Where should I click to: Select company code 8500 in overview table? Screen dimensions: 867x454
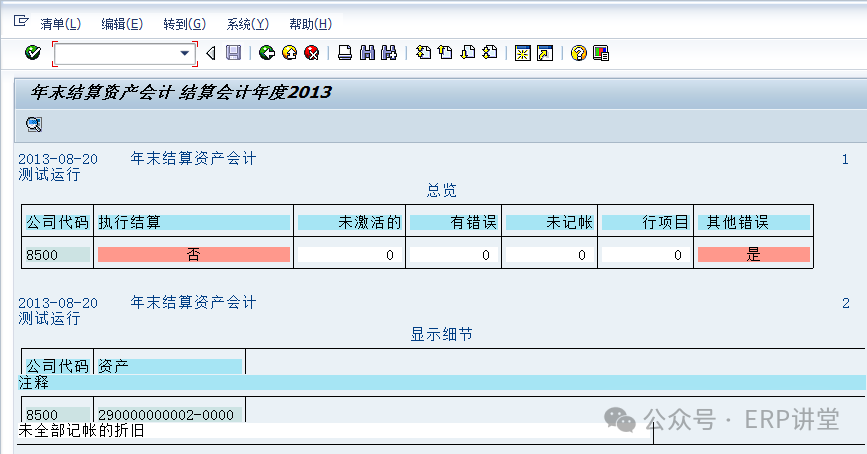(58, 254)
